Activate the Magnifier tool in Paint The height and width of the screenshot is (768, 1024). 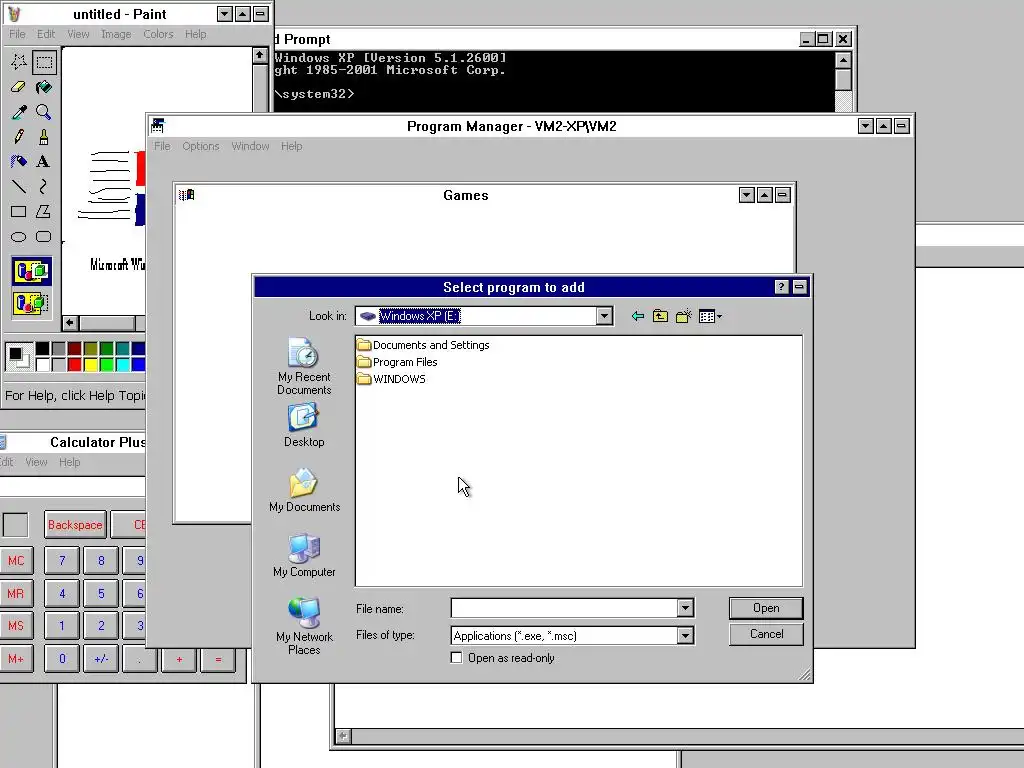pyautogui.click(x=44, y=112)
